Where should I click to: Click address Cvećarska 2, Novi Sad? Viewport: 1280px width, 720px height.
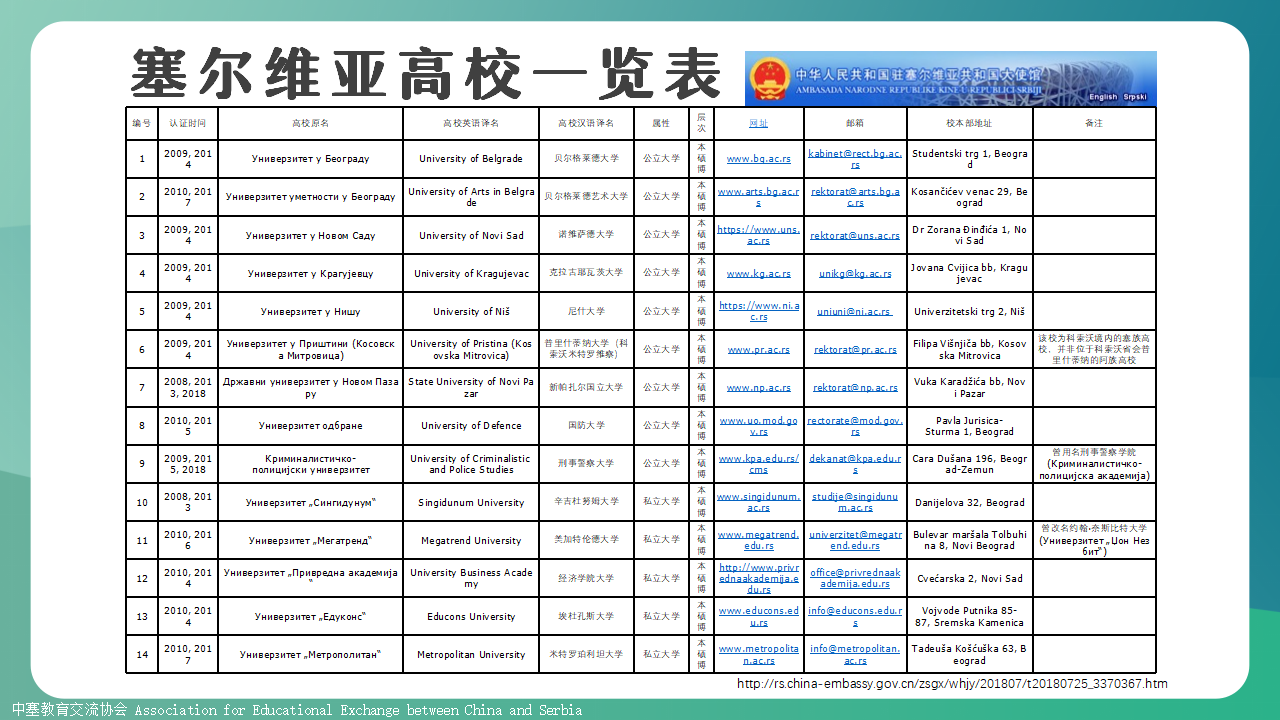970,578
